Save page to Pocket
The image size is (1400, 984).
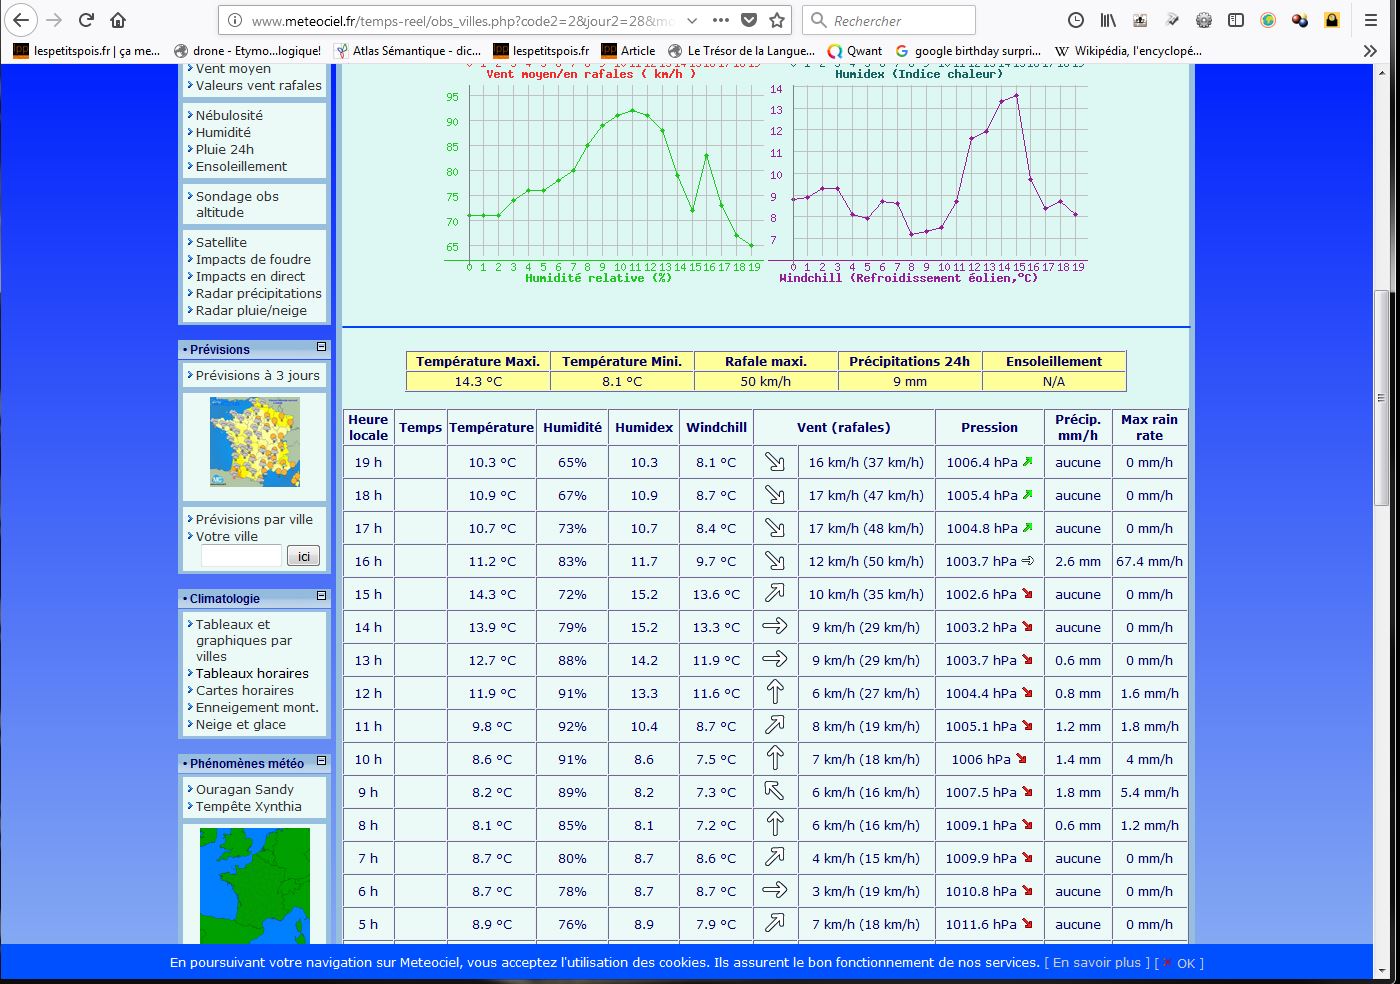(x=749, y=20)
